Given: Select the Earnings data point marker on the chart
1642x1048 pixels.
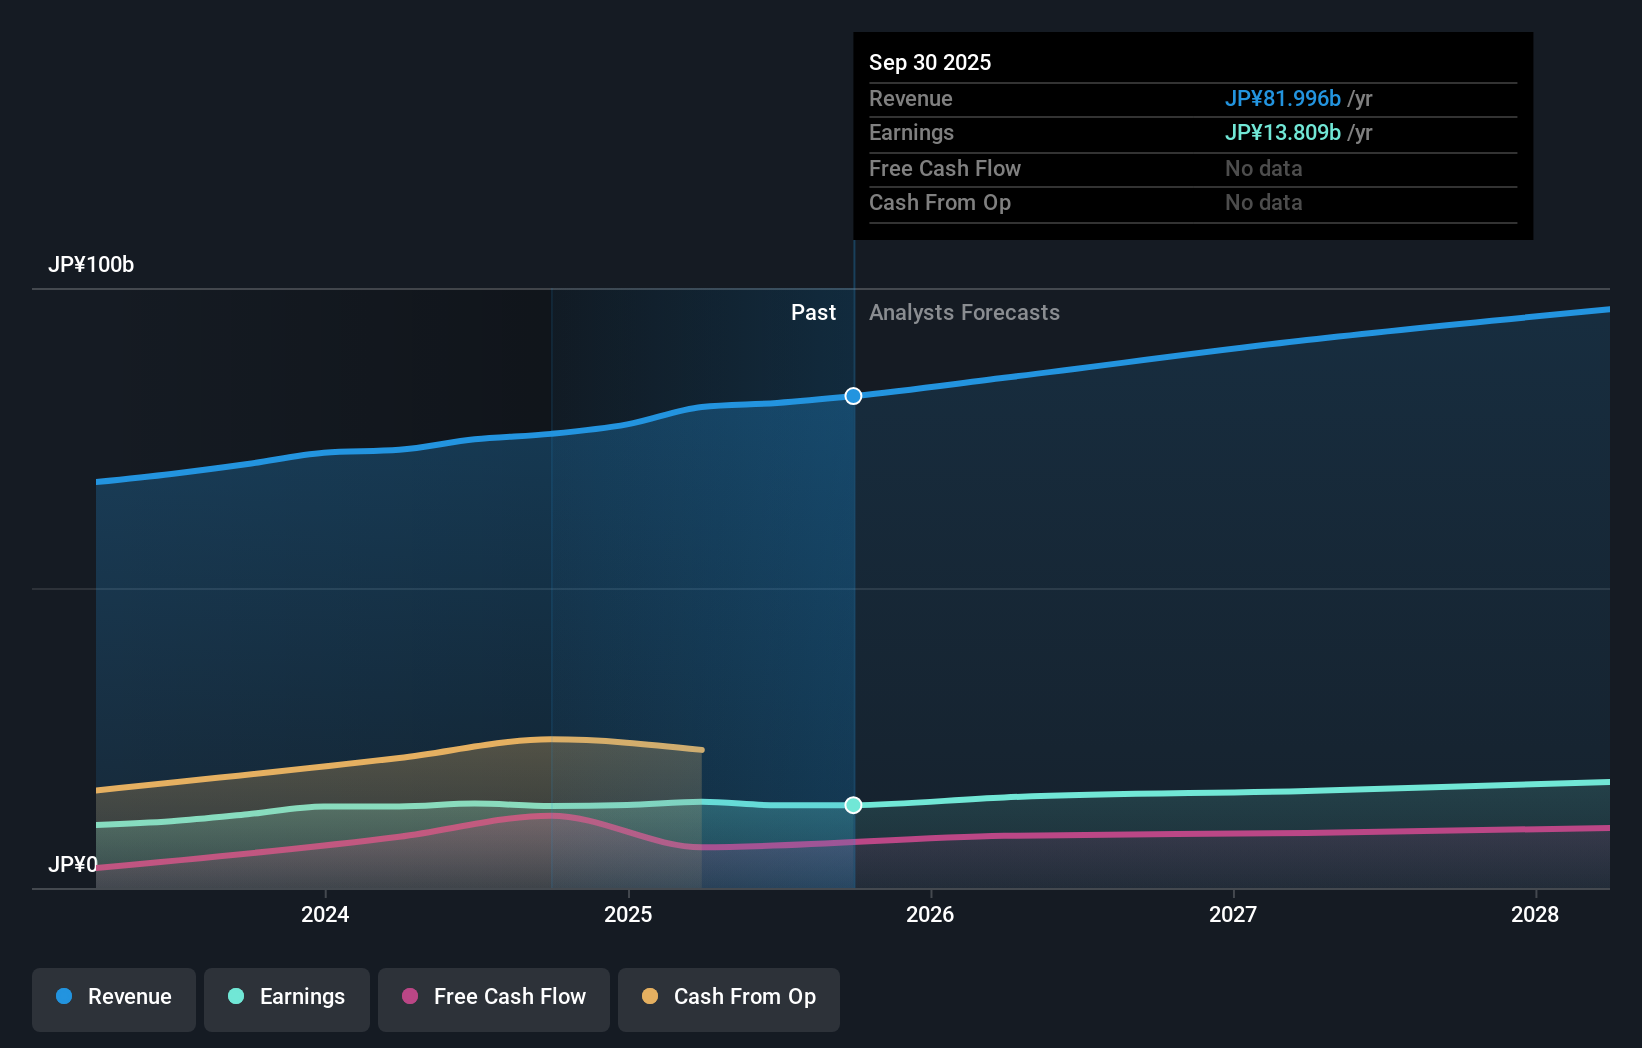Looking at the screenshot, I should pos(853,805).
